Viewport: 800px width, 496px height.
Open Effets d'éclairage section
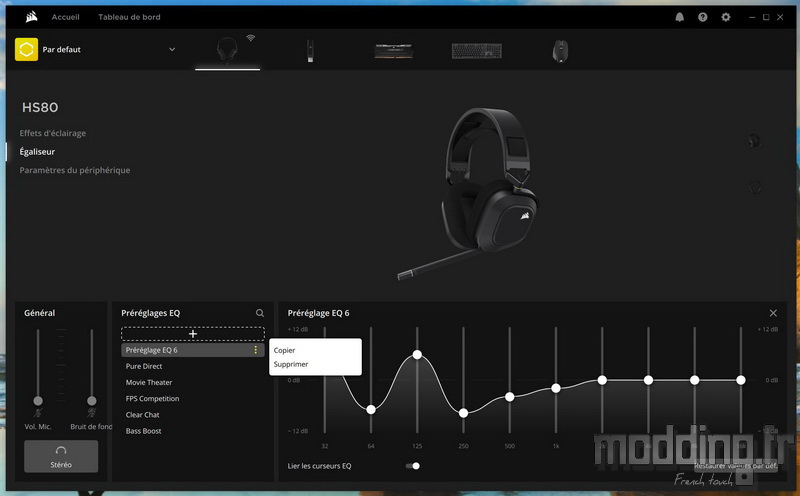(53, 133)
